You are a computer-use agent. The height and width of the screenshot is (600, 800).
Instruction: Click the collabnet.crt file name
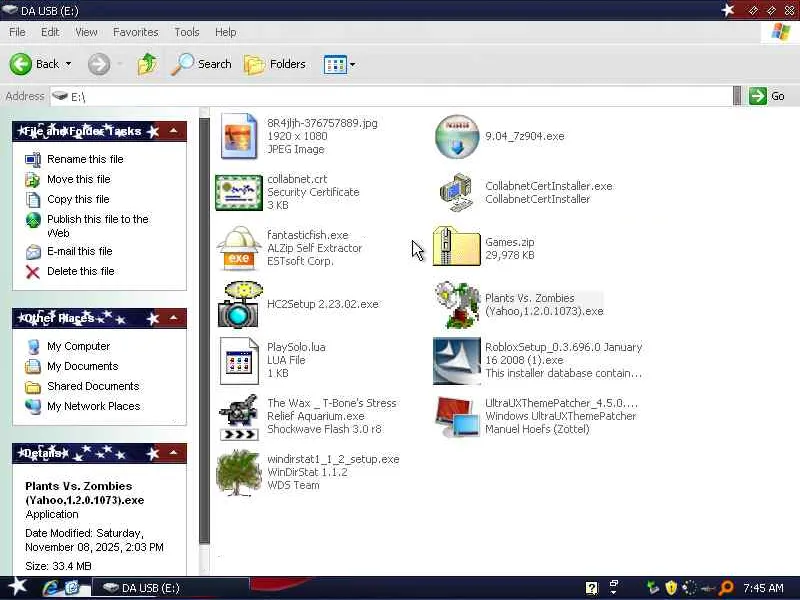[297, 179]
